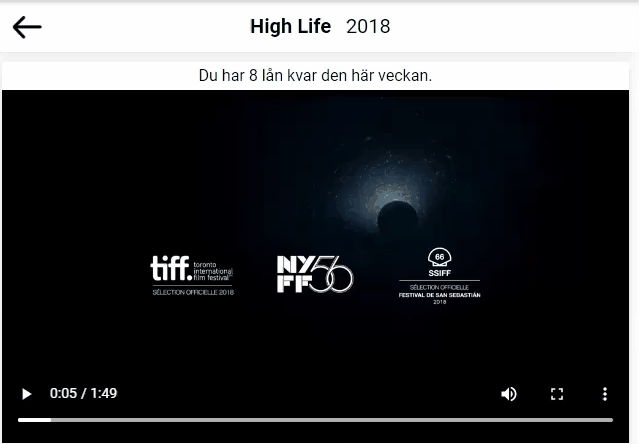Click the 2018 year label
The width and height of the screenshot is (639, 444).
tap(368, 27)
